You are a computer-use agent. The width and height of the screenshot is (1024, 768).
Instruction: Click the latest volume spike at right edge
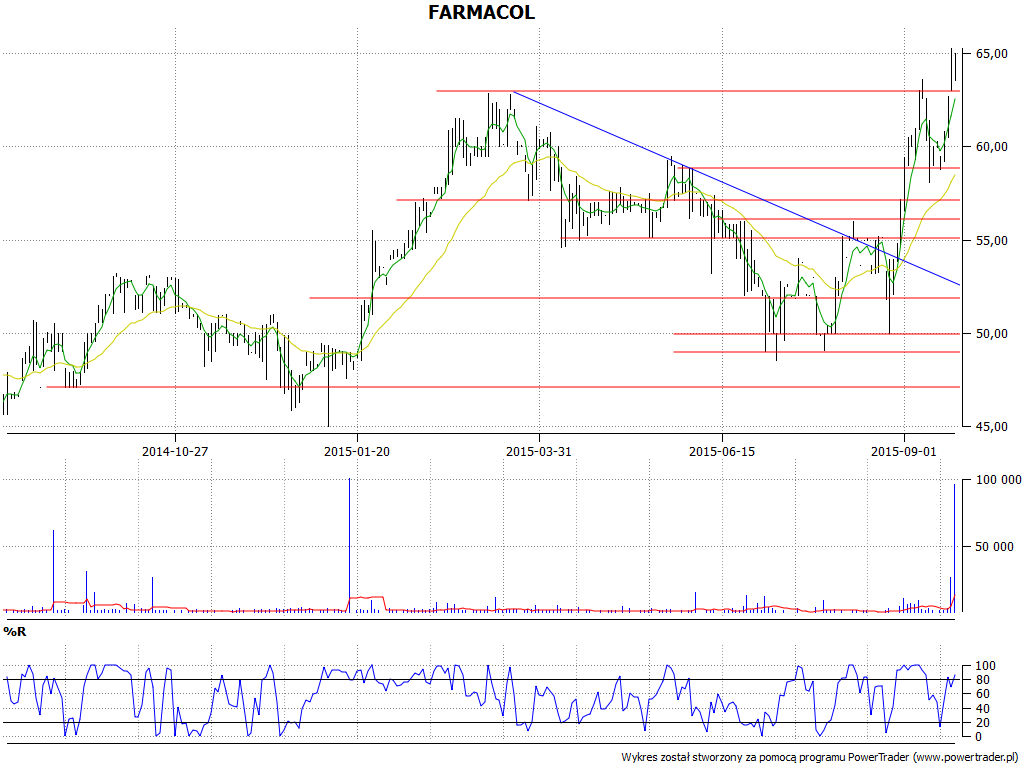click(x=954, y=548)
